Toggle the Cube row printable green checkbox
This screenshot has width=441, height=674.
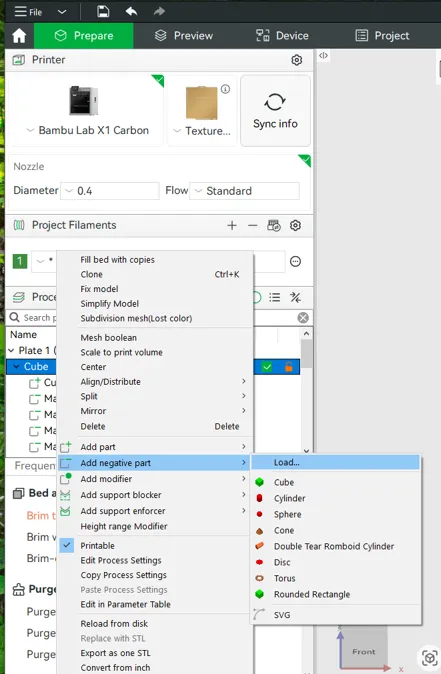[x=267, y=367]
